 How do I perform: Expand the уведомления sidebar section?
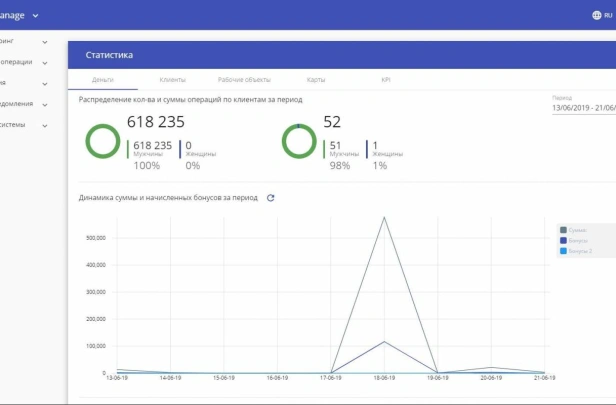point(45,105)
